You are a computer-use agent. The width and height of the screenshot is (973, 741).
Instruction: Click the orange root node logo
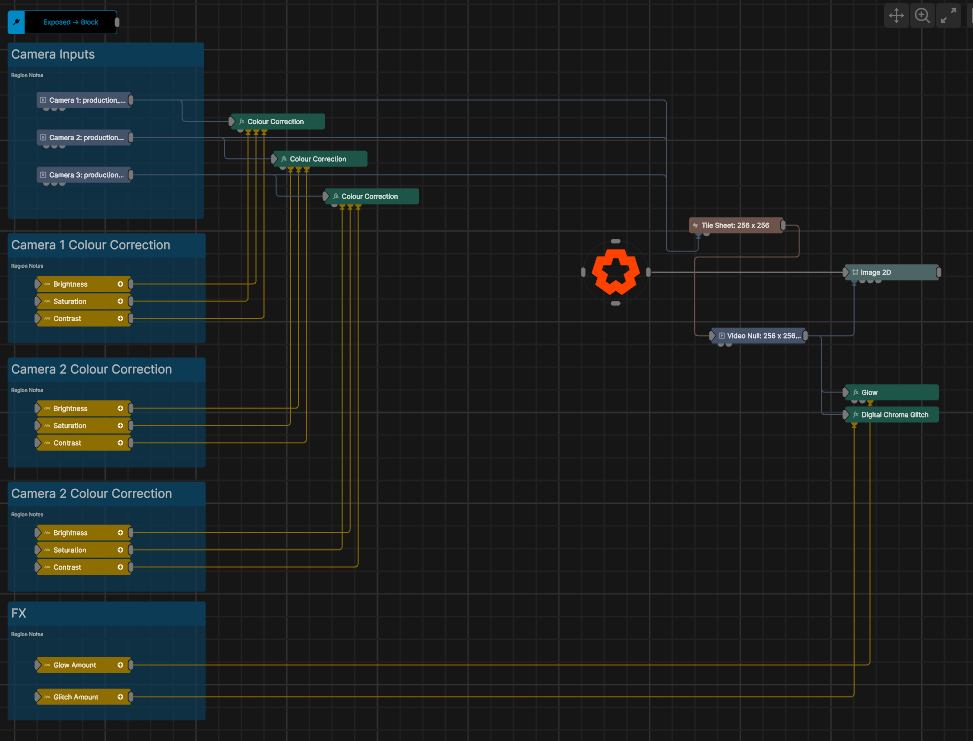point(615,272)
